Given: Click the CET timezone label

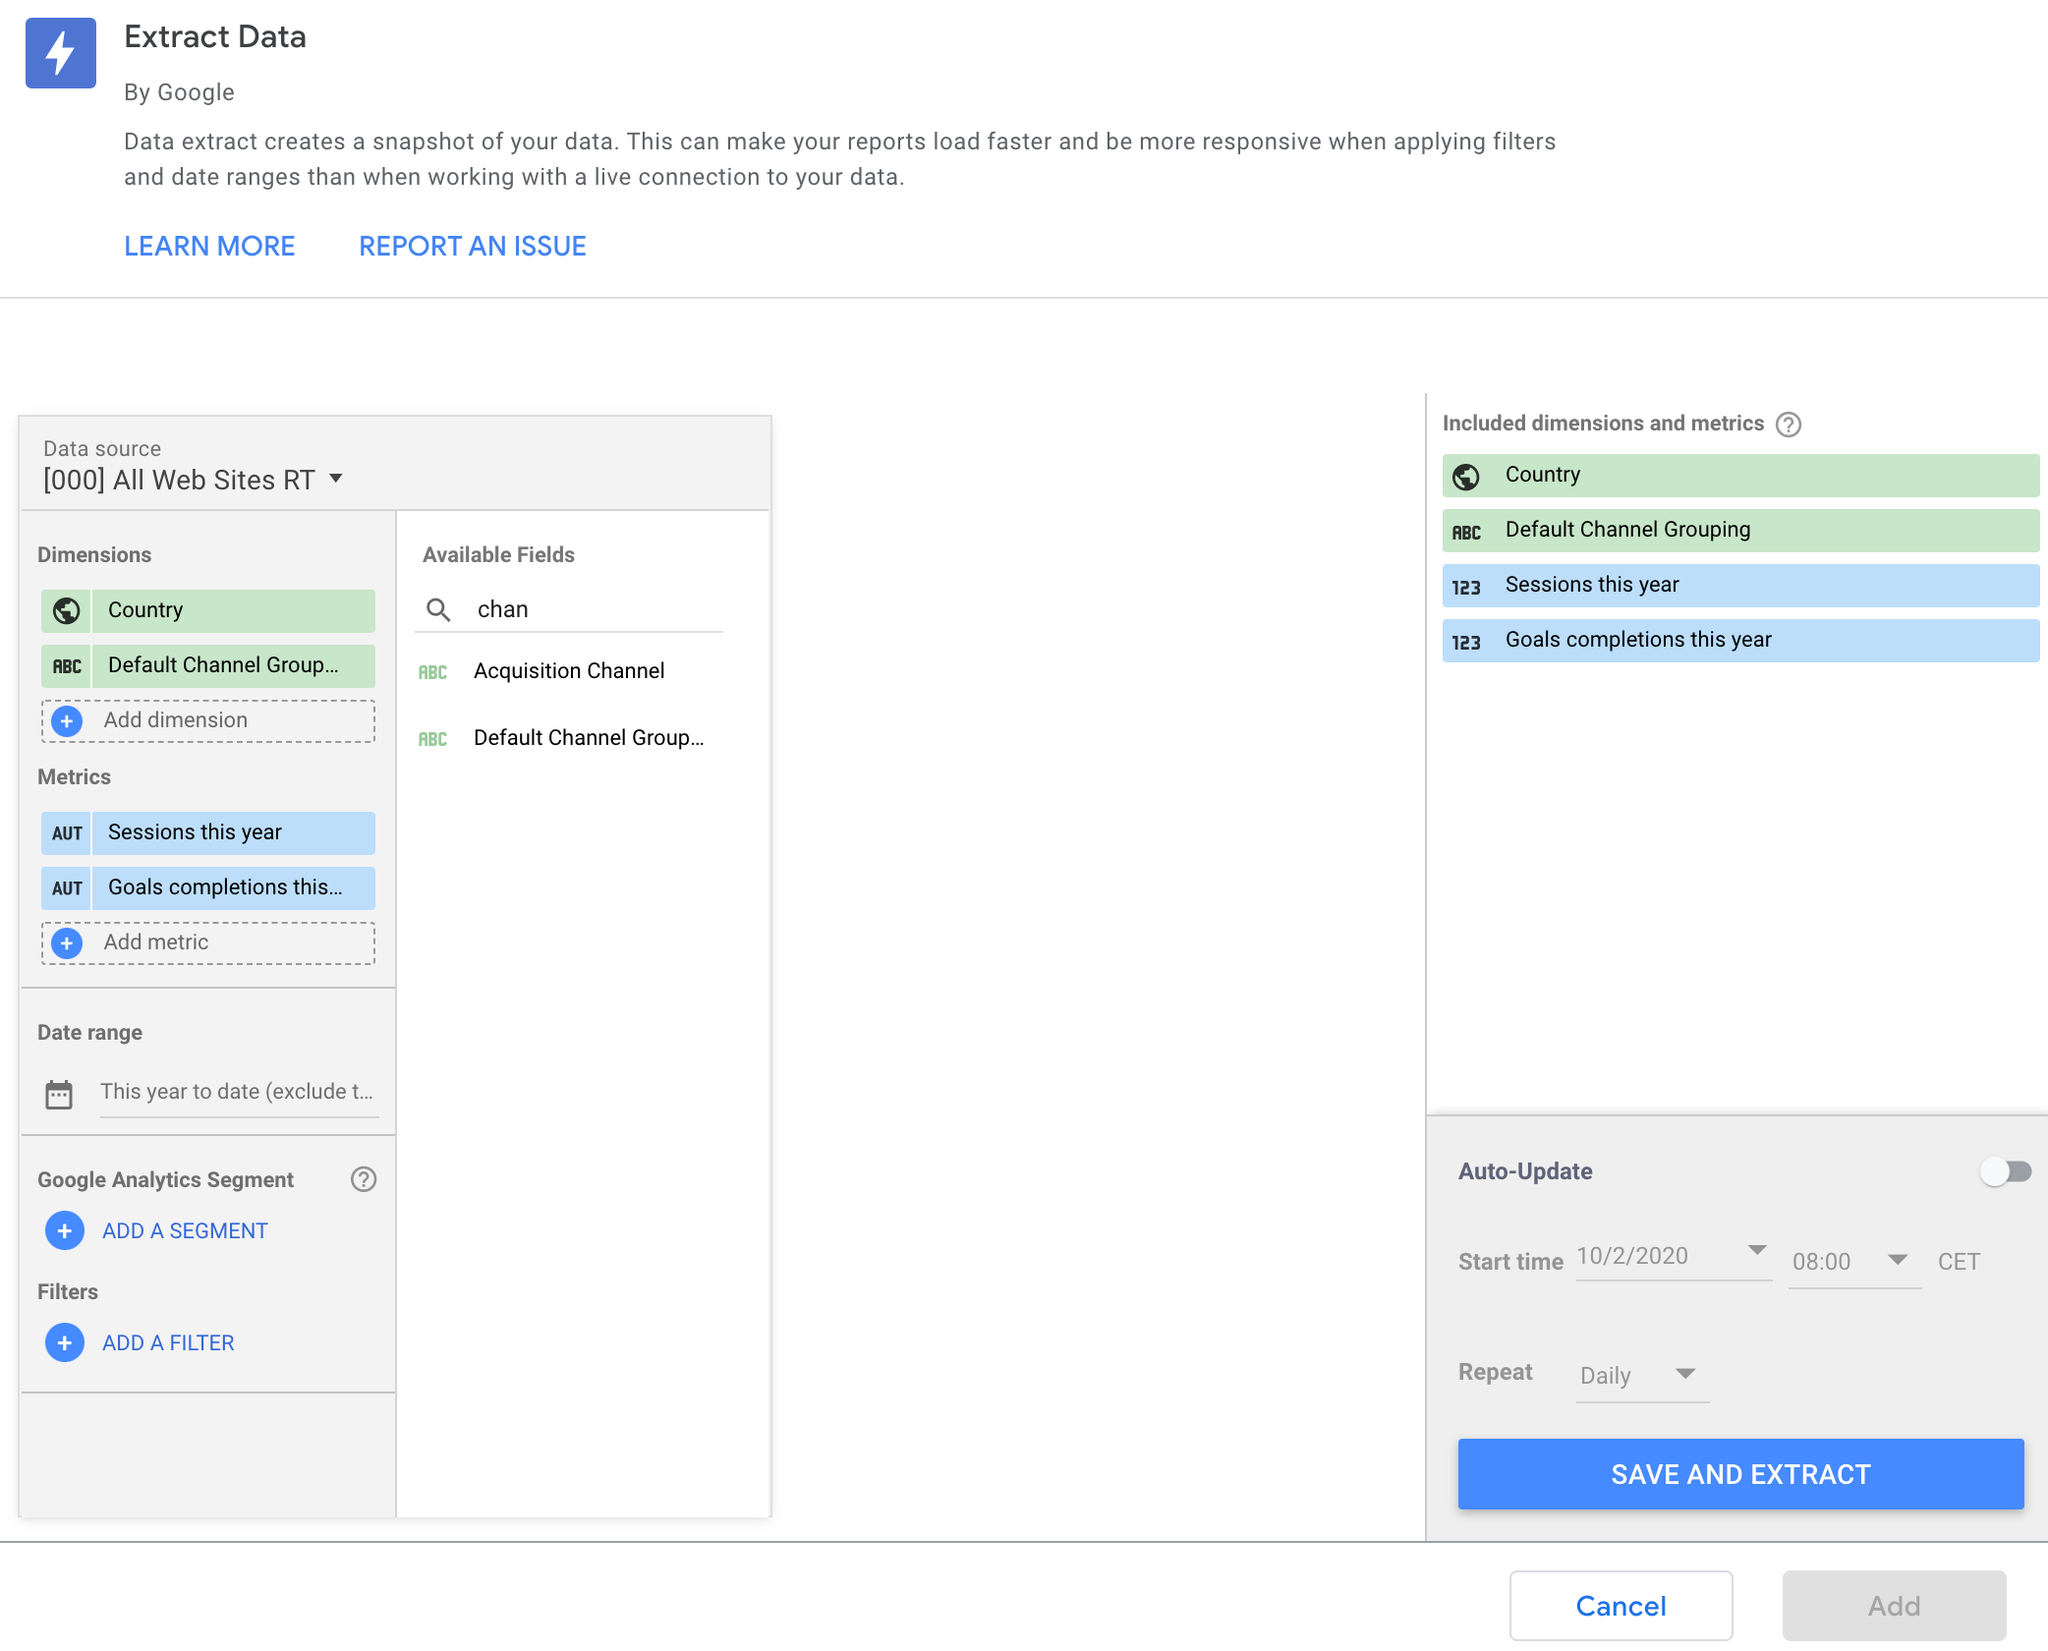Looking at the screenshot, I should 1958,1262.
